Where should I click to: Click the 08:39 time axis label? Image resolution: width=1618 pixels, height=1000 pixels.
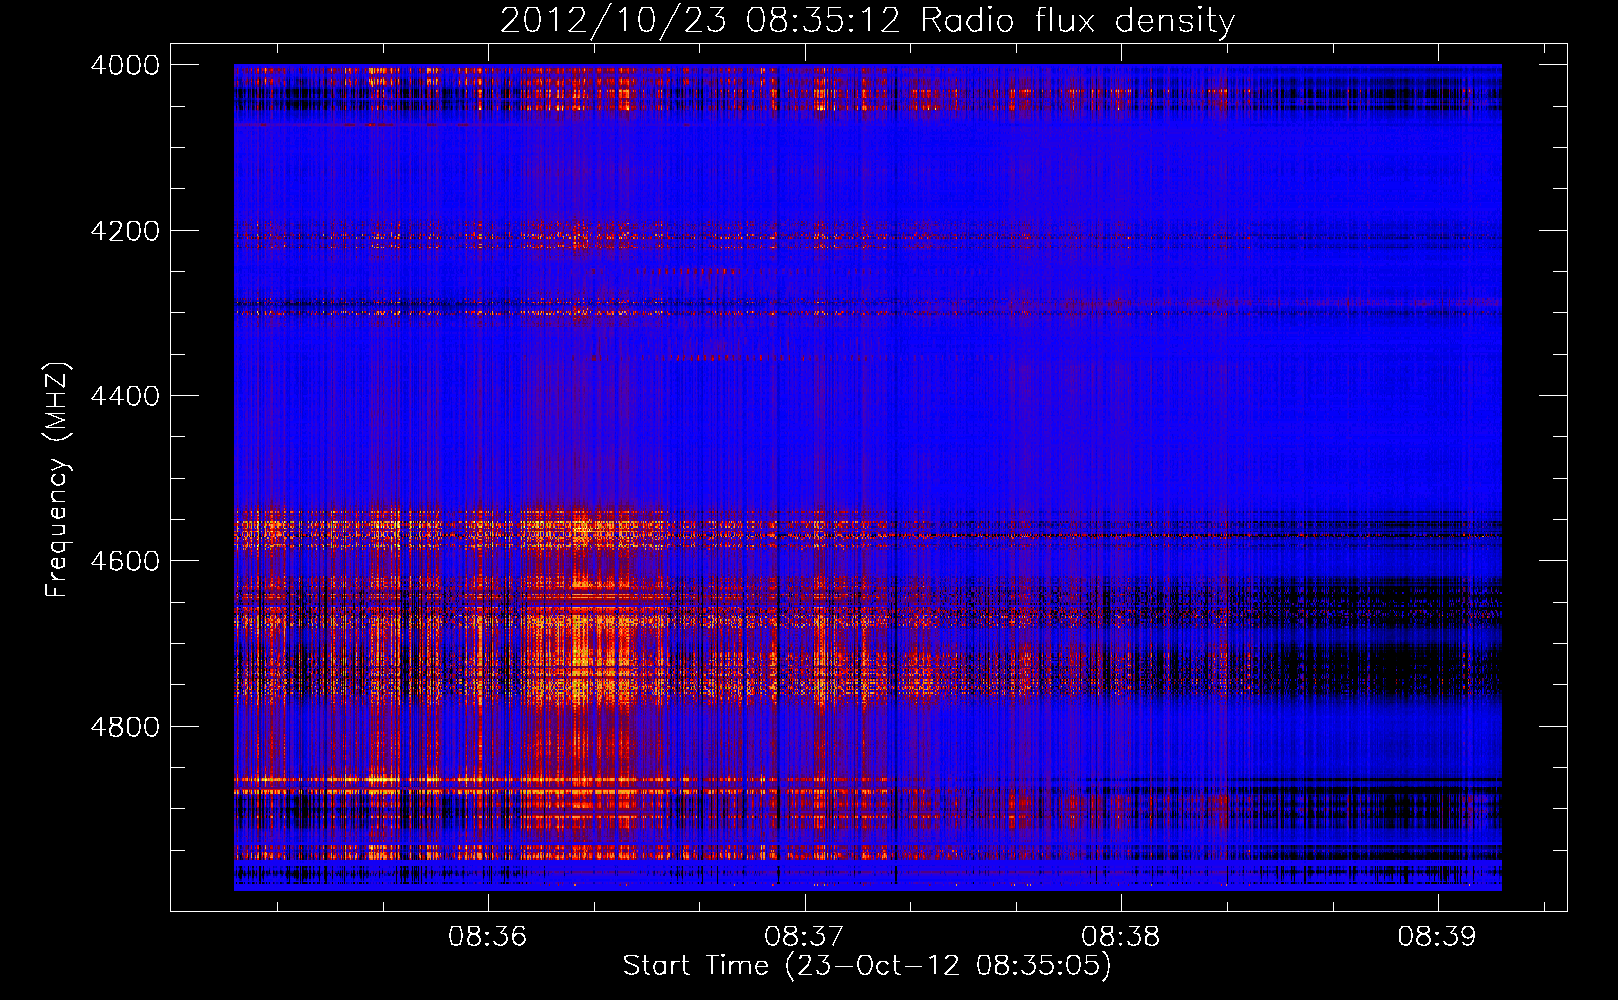[x=1437, y=937]
